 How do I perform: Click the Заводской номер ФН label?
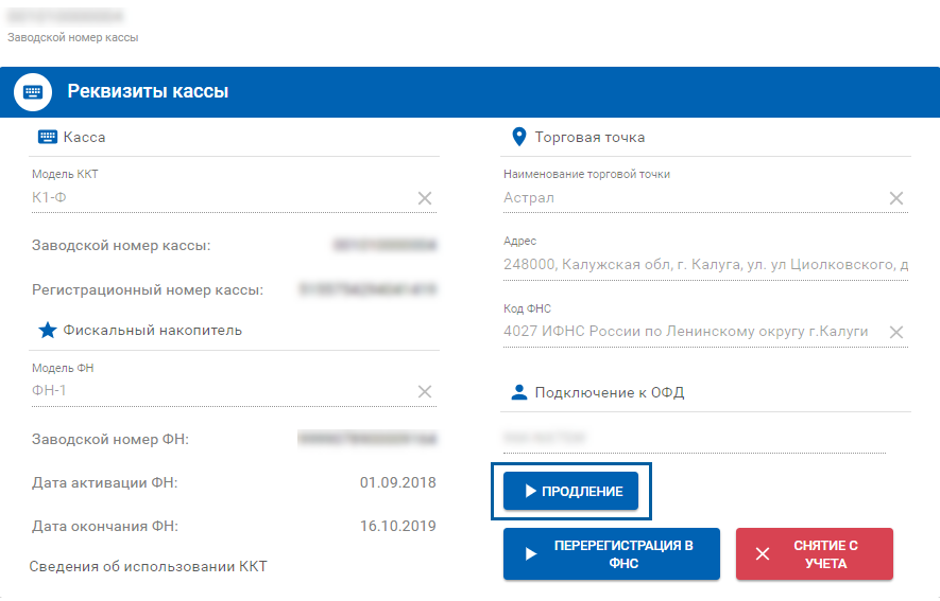110,439
